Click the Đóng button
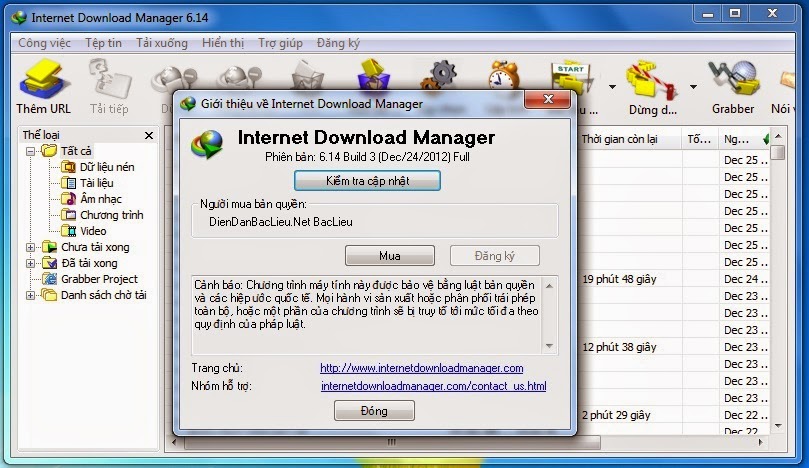This screenshot has height=468, width=809. pyautogui.click(x=374, y=411)
